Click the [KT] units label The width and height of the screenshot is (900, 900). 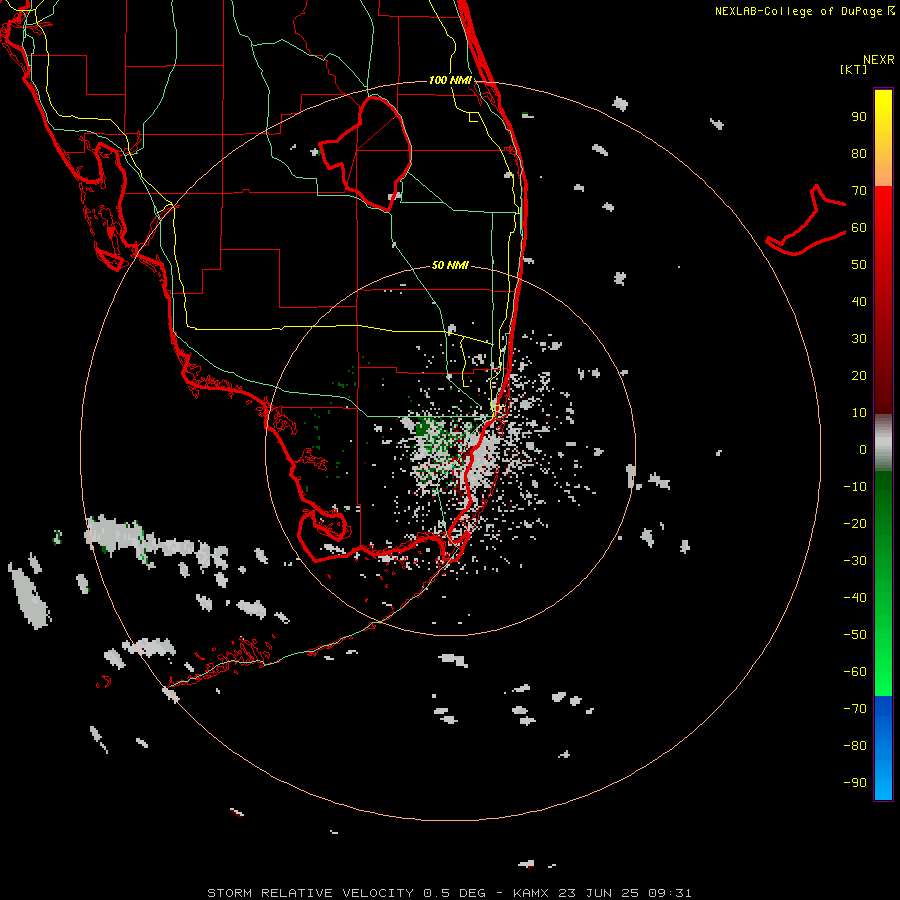854,69
